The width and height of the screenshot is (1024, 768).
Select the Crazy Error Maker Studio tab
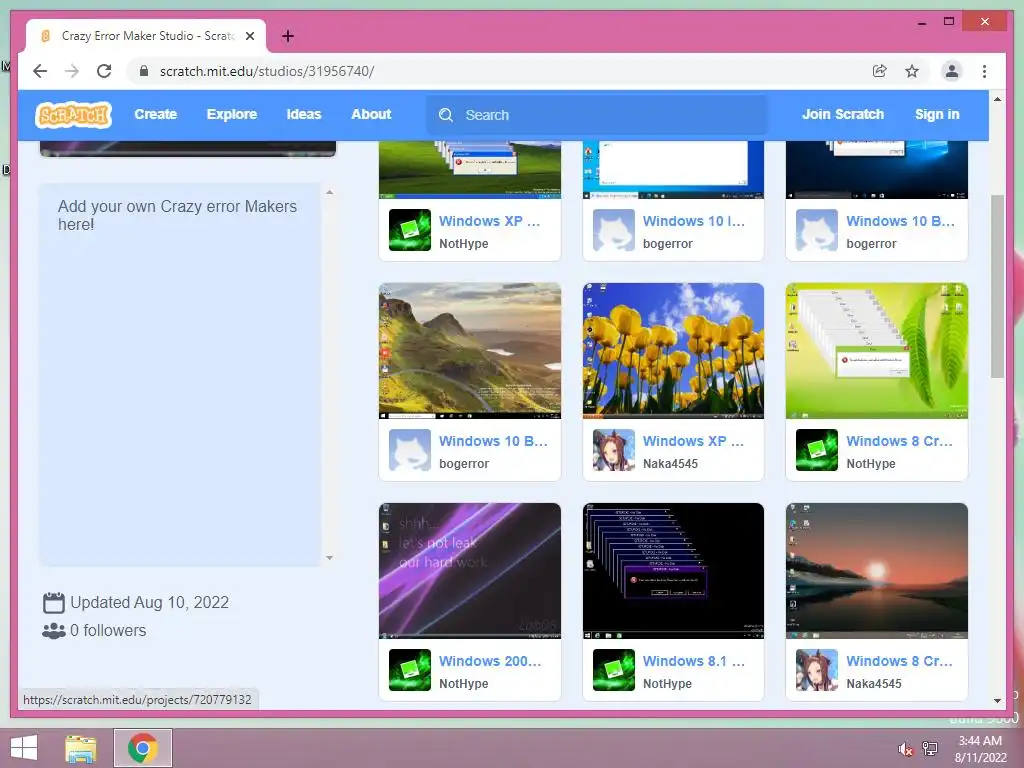[144, 36]
